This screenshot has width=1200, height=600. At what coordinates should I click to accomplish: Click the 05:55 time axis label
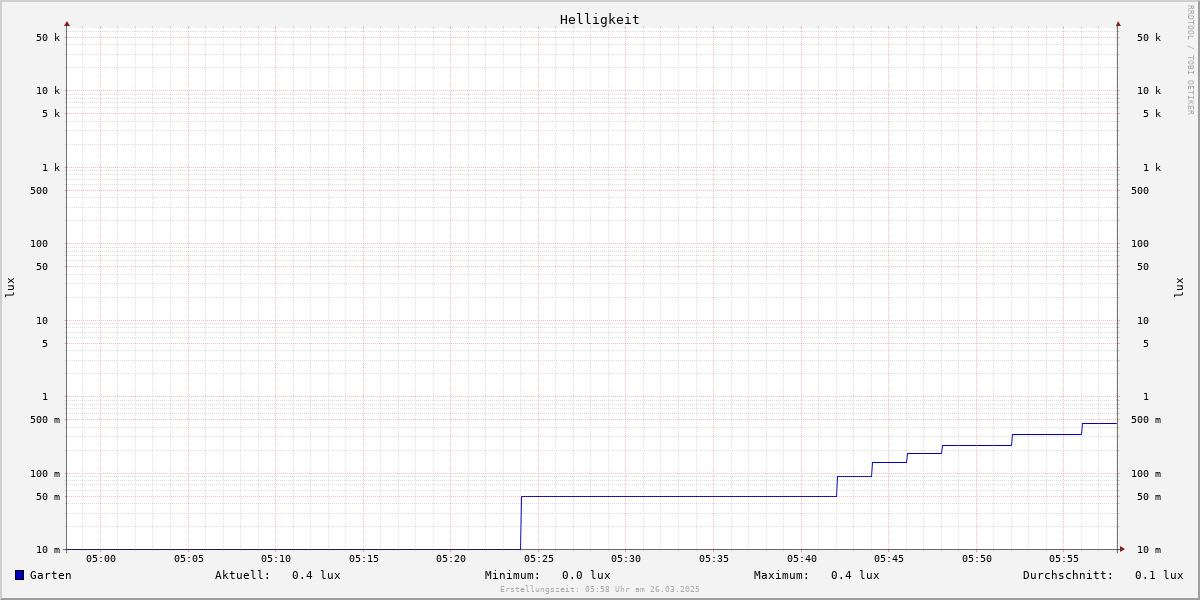tap(1064, 559)
